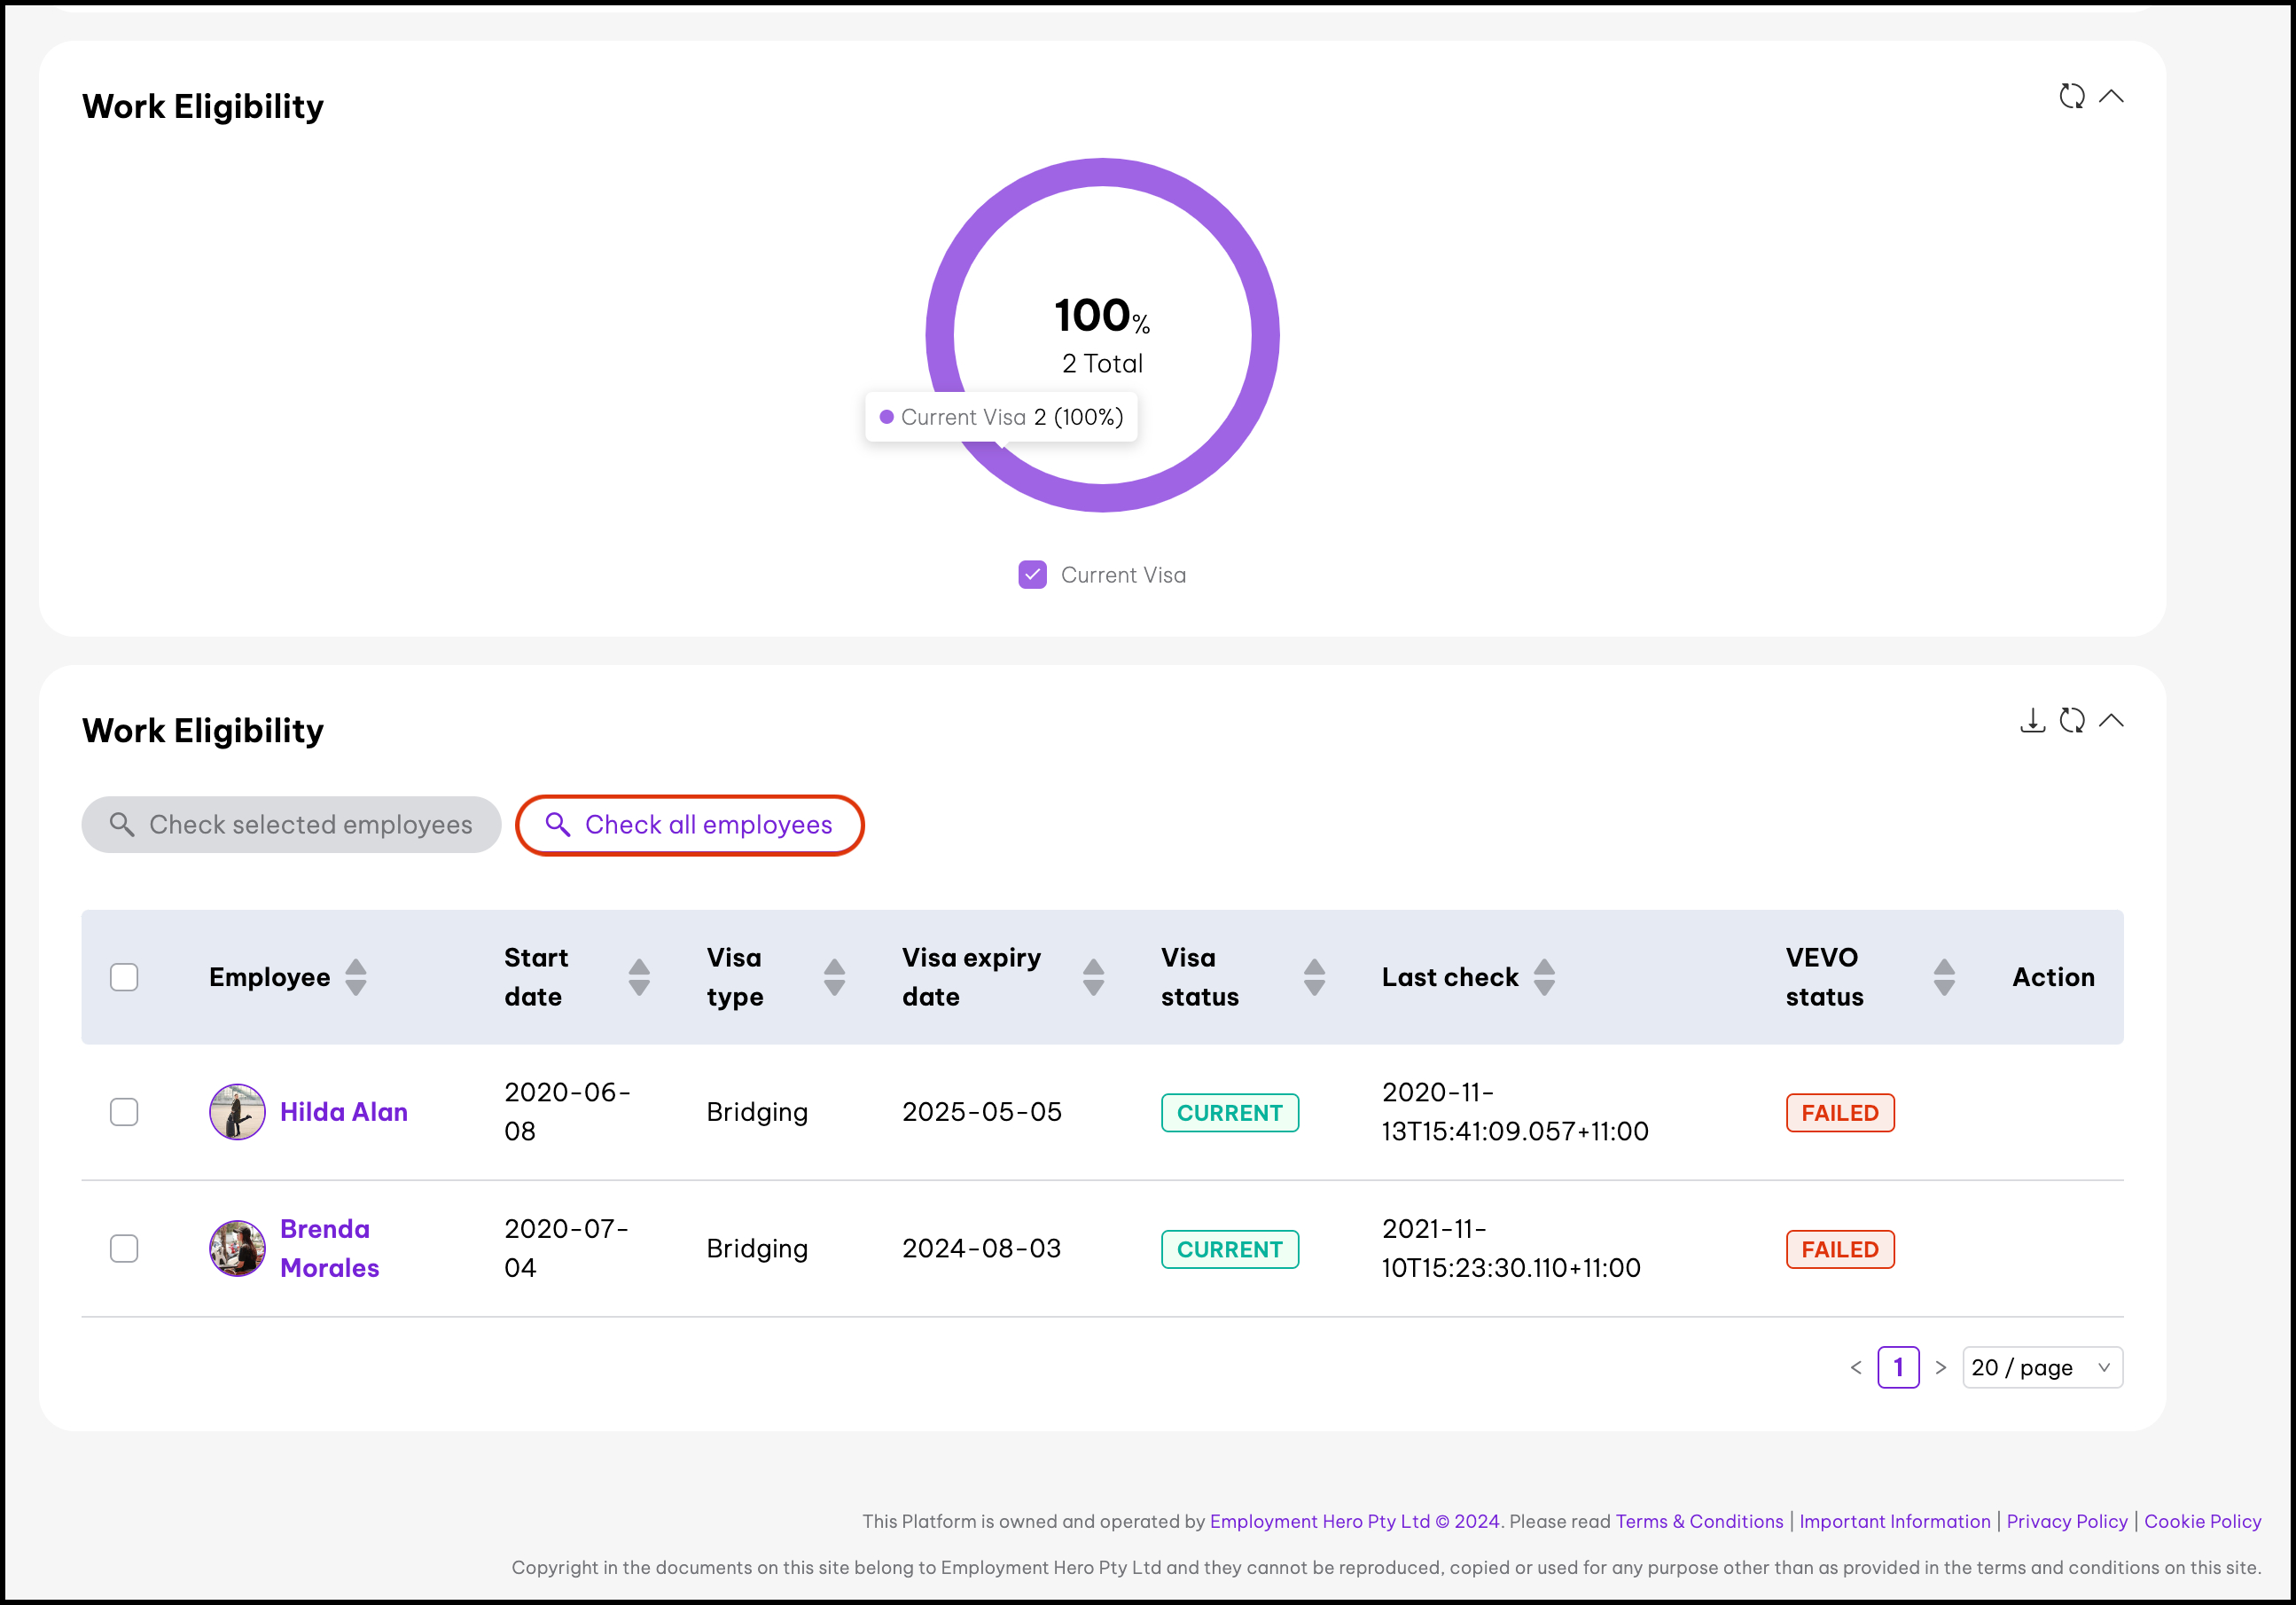Sort table by Start date

tap(639, 977)
